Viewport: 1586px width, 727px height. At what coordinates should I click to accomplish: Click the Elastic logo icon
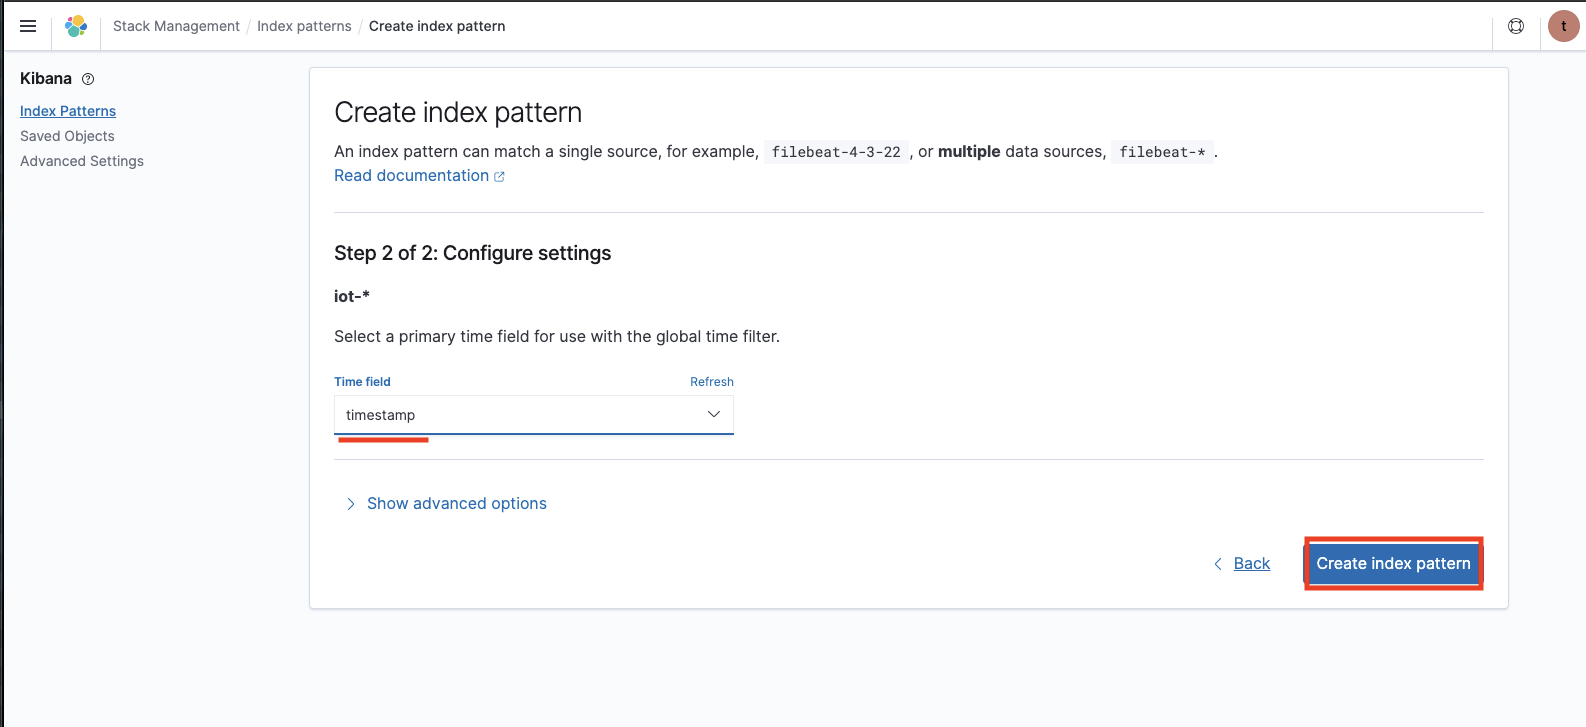[x=76, y=26]
